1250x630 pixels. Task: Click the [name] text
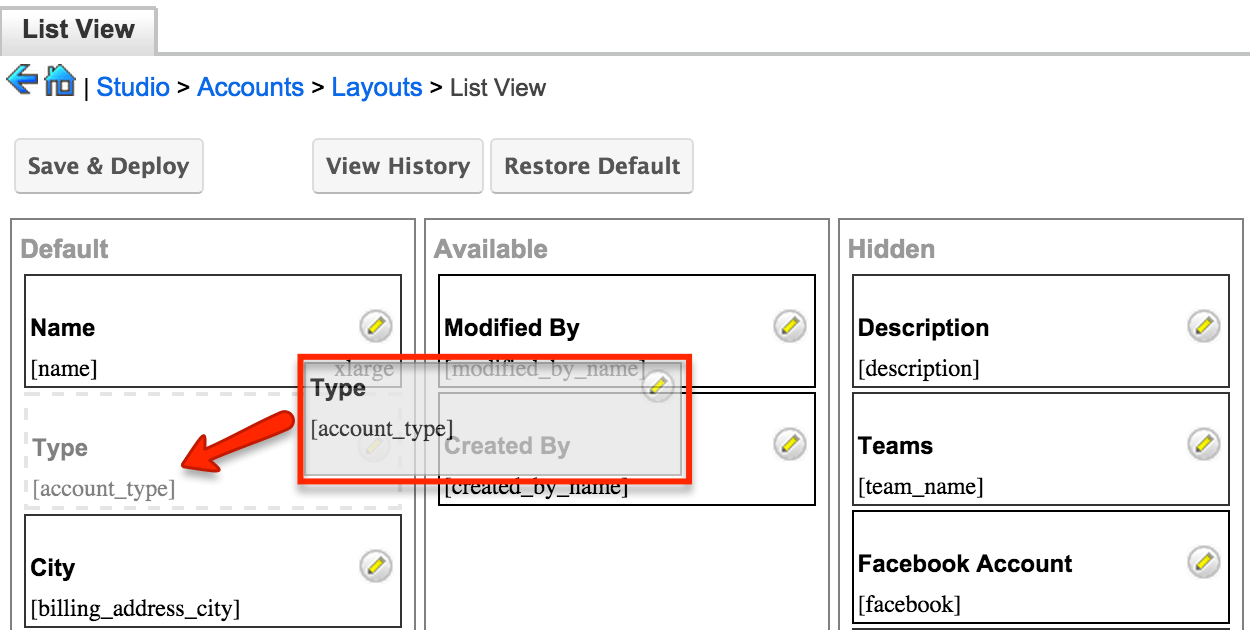(64, 368)
